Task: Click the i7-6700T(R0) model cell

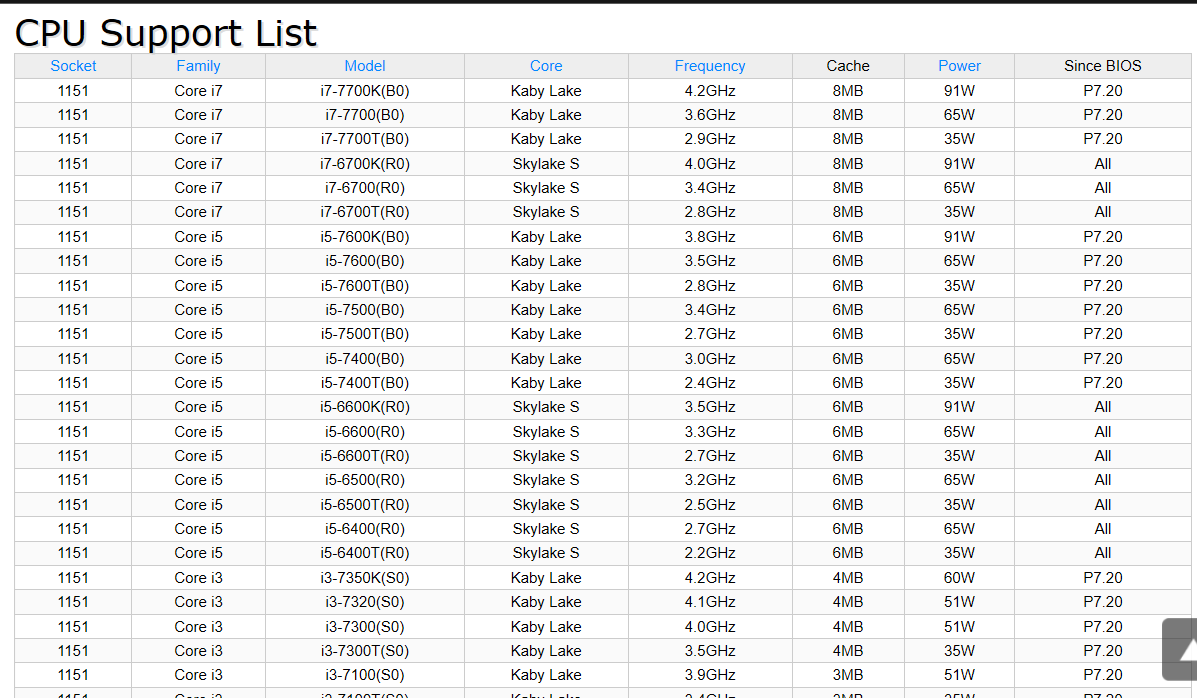Action: coord(365,212)
